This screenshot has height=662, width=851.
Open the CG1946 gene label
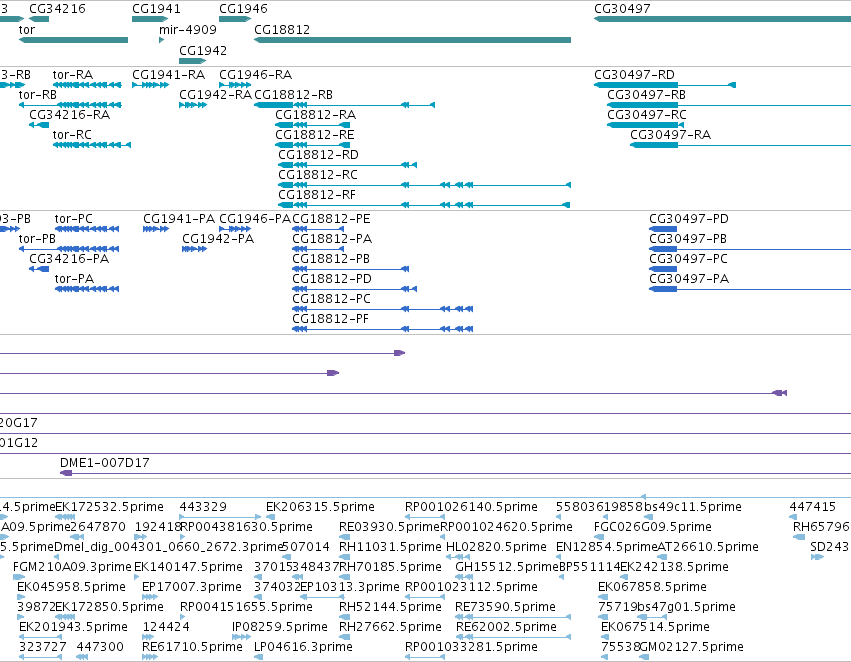point(243,9)
